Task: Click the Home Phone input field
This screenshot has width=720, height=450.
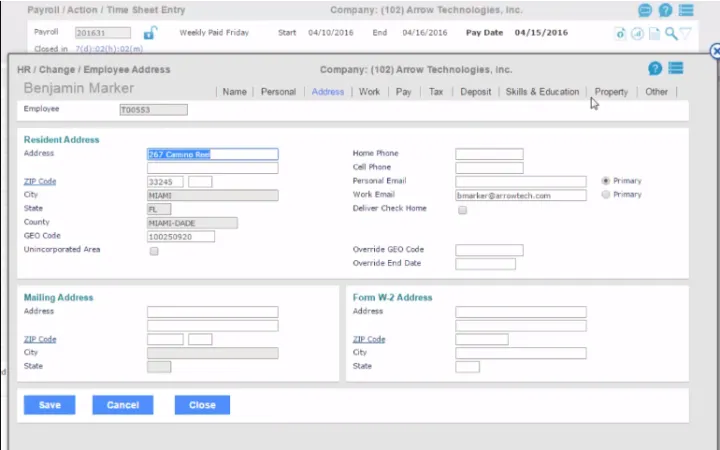Action: click(489, 154)
